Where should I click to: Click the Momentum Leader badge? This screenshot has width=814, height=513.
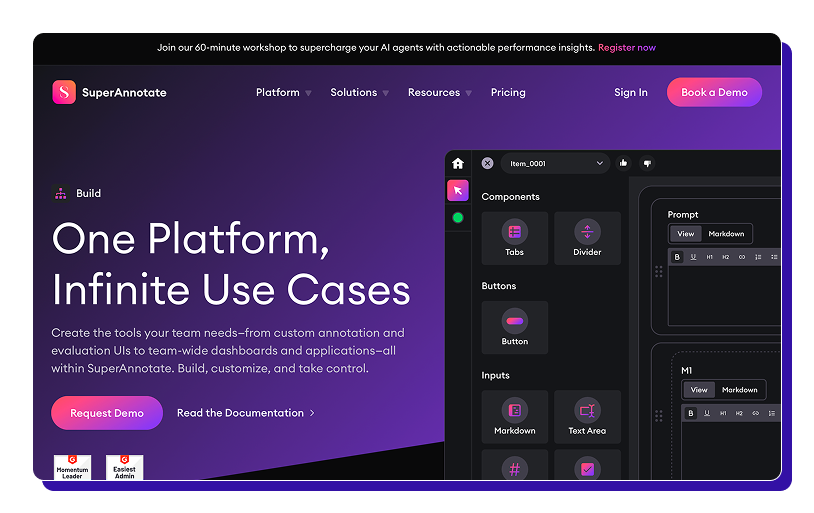pos(72,467)
